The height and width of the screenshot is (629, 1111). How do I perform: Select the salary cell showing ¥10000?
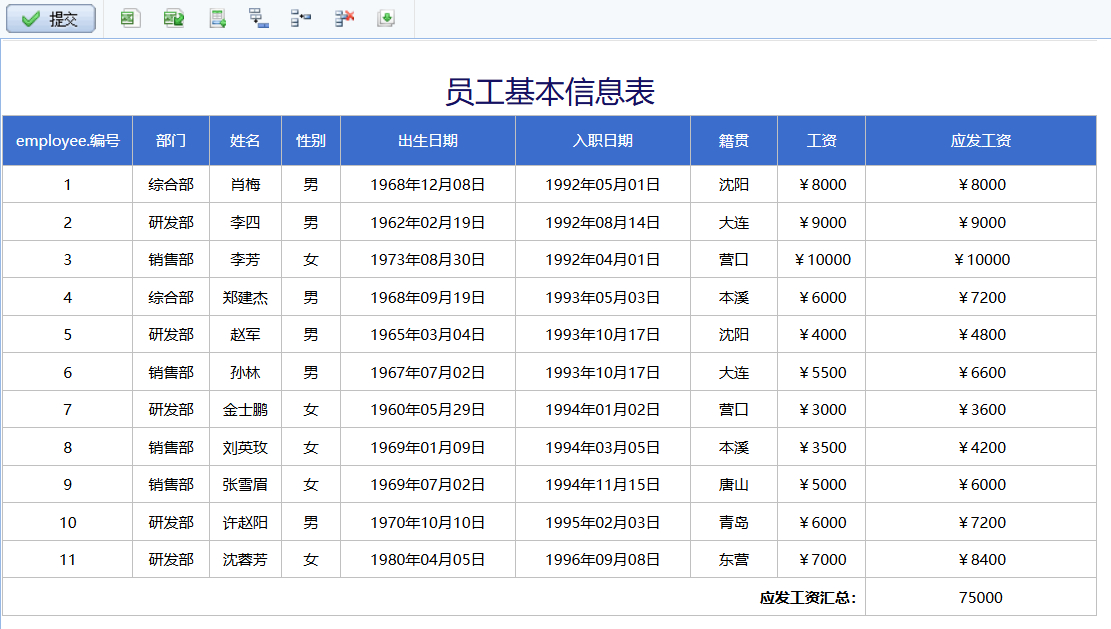[x=822, y=260]
